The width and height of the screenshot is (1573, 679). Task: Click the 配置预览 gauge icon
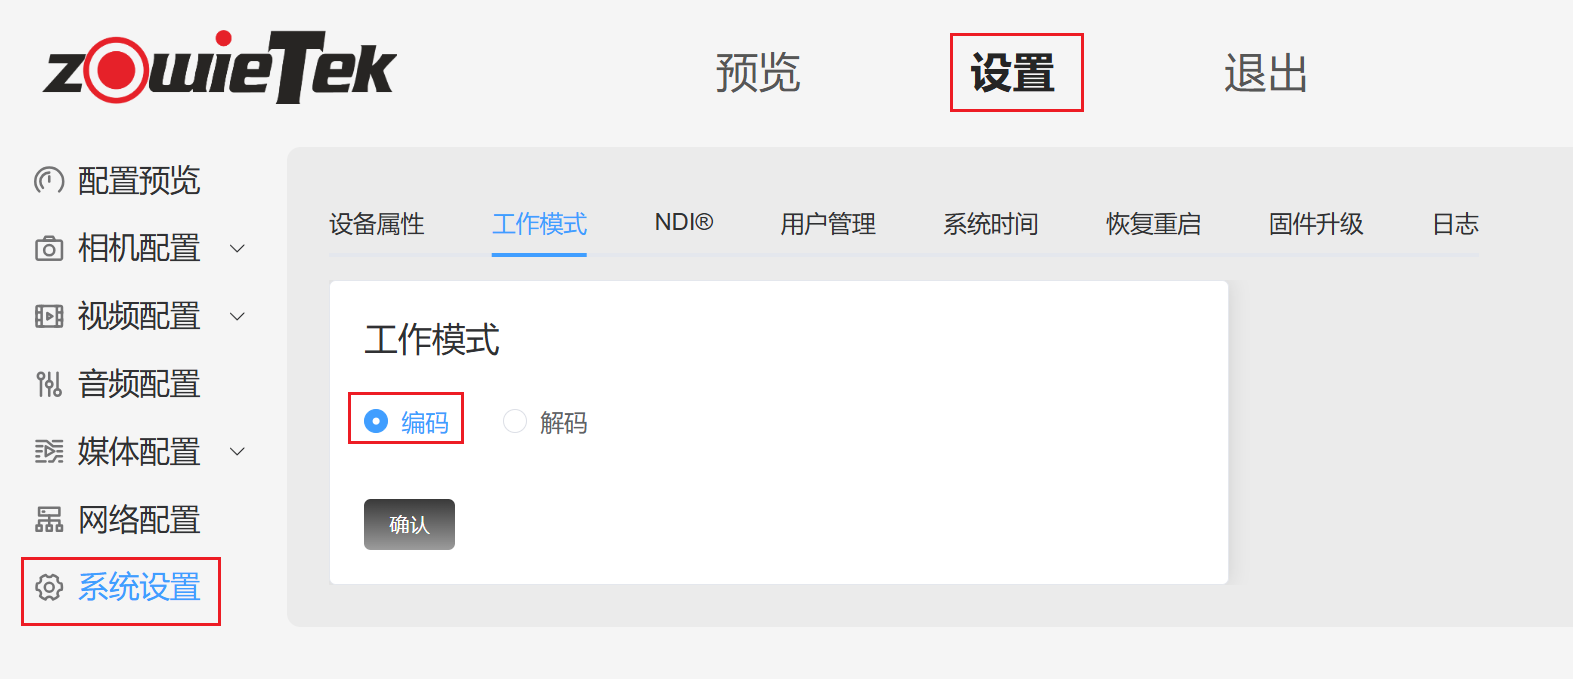49,180
